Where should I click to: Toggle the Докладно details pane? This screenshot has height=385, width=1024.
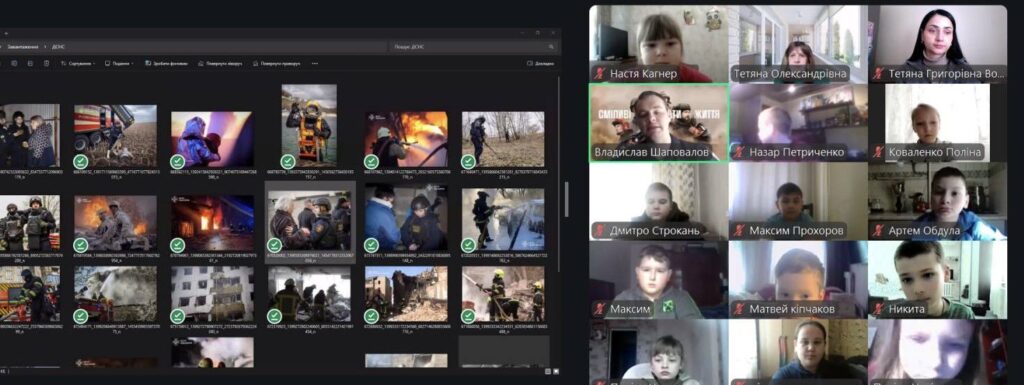pos(540,63)
